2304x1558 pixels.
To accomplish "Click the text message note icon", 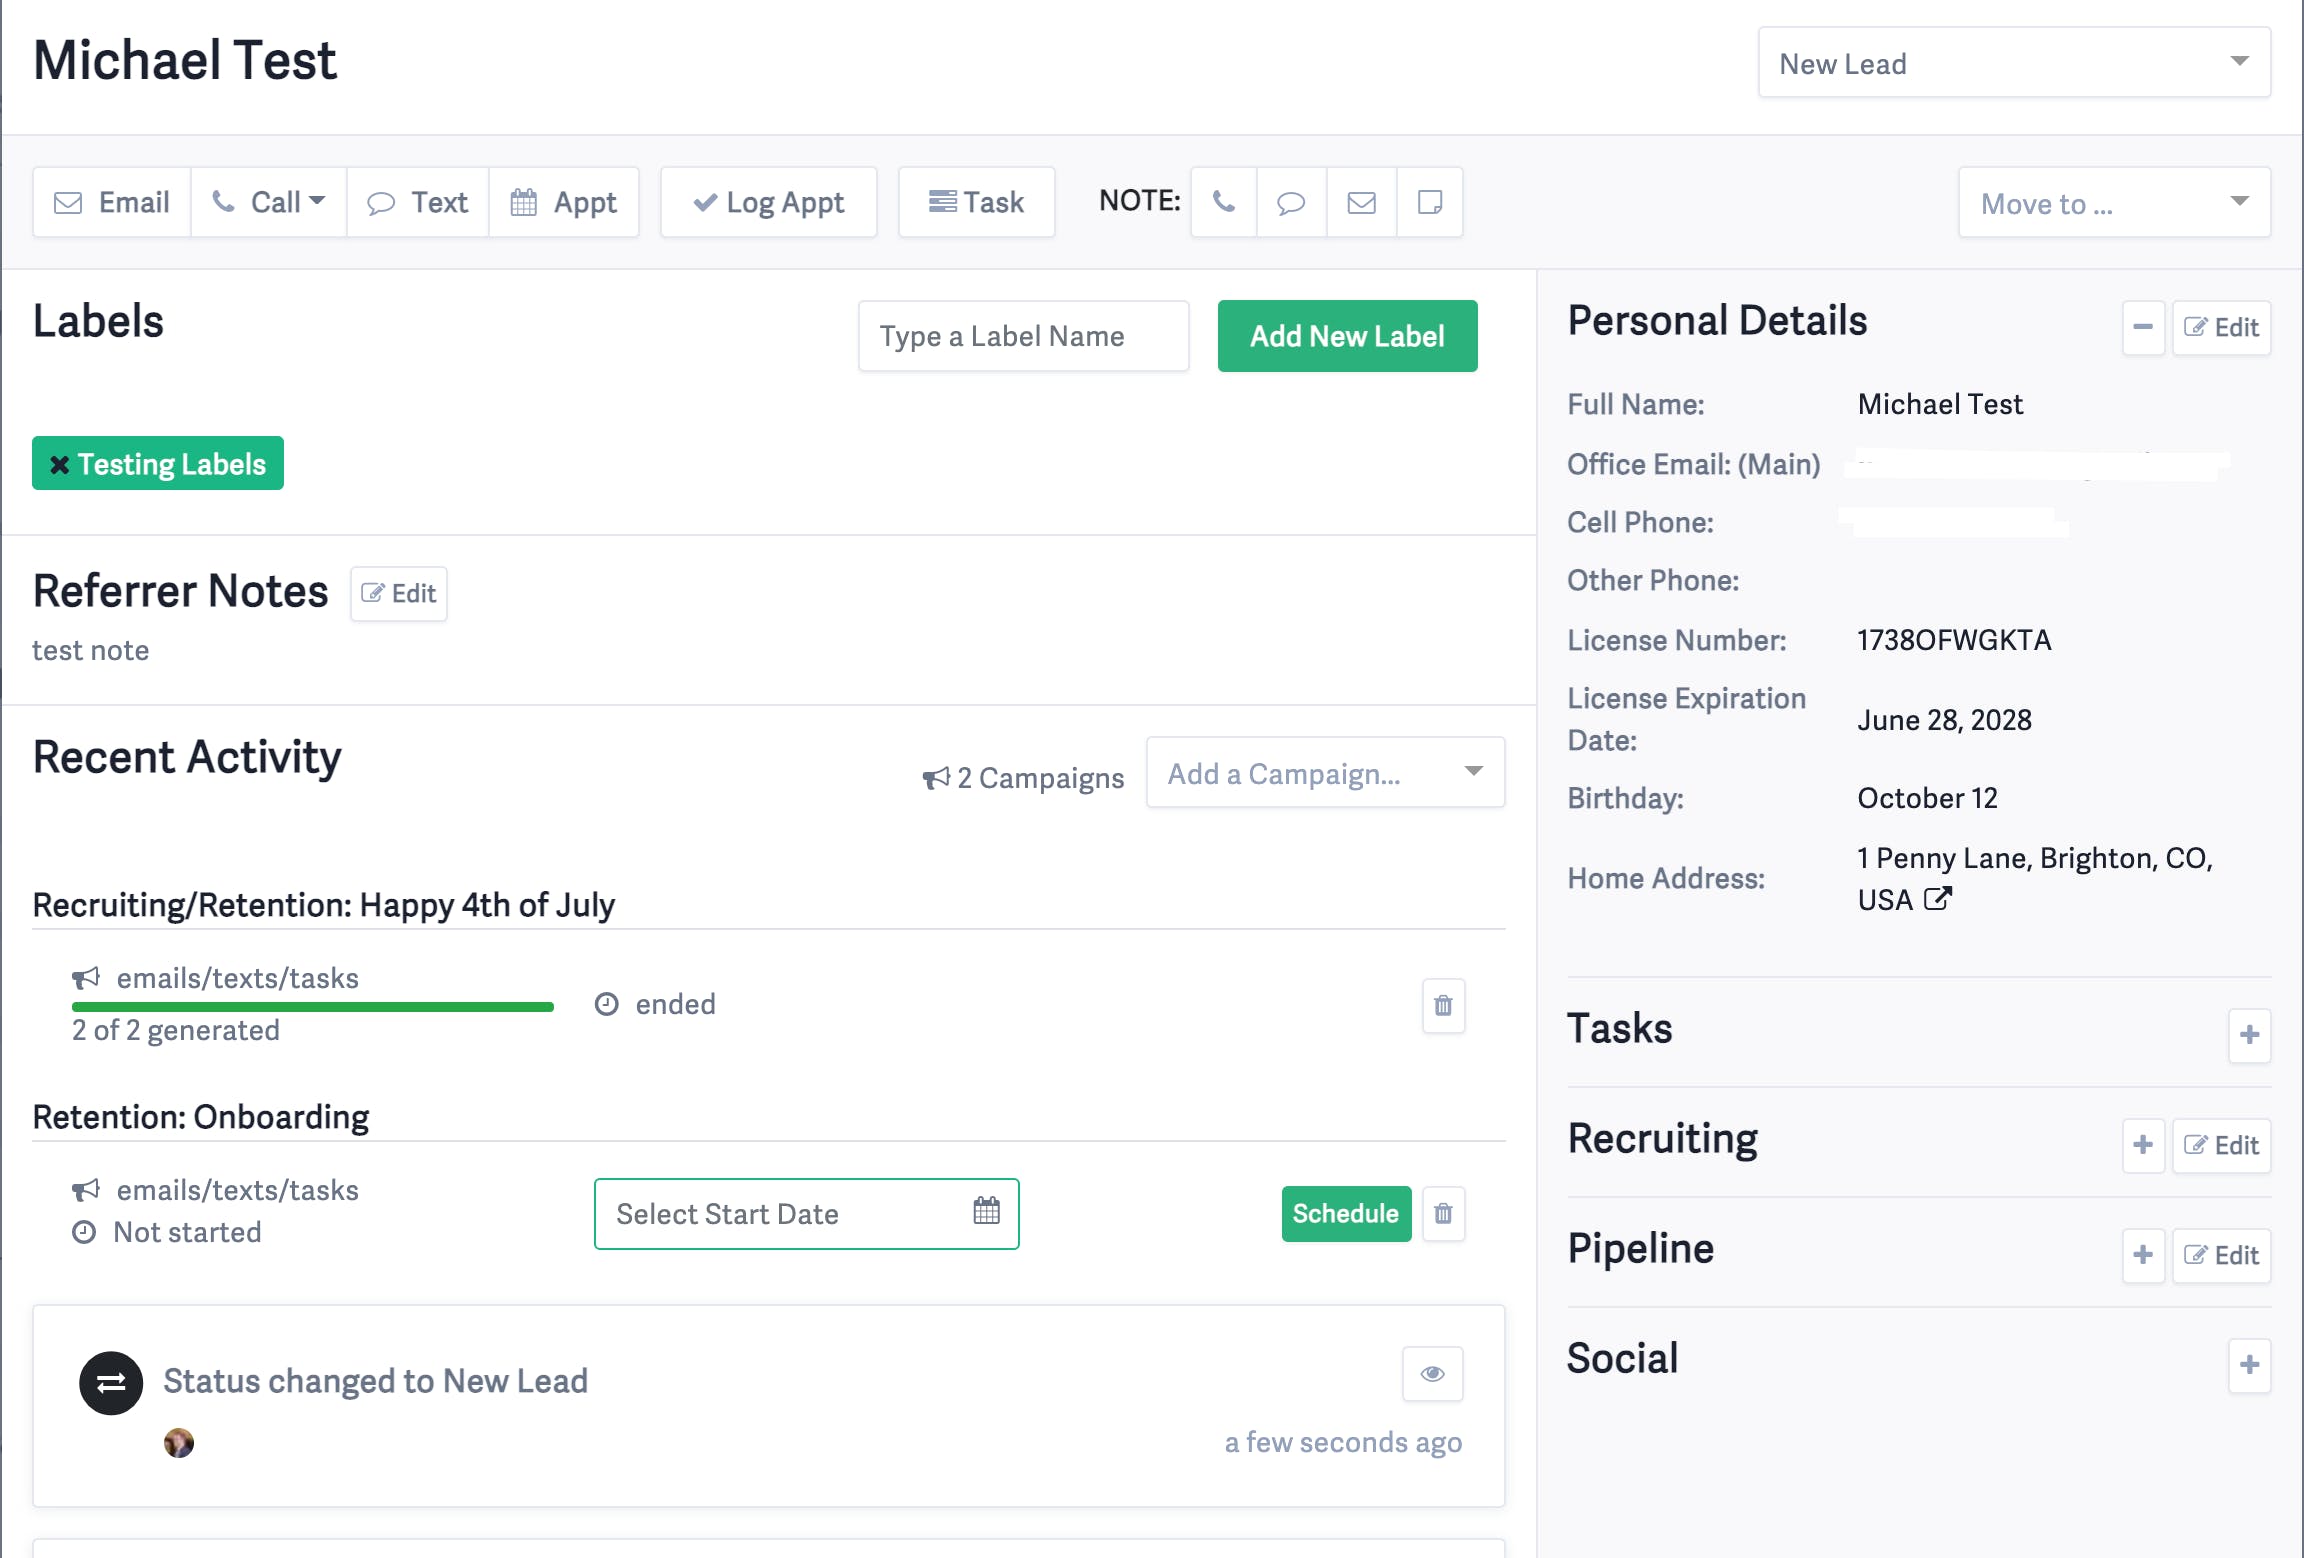I will tap(1291, 203).
